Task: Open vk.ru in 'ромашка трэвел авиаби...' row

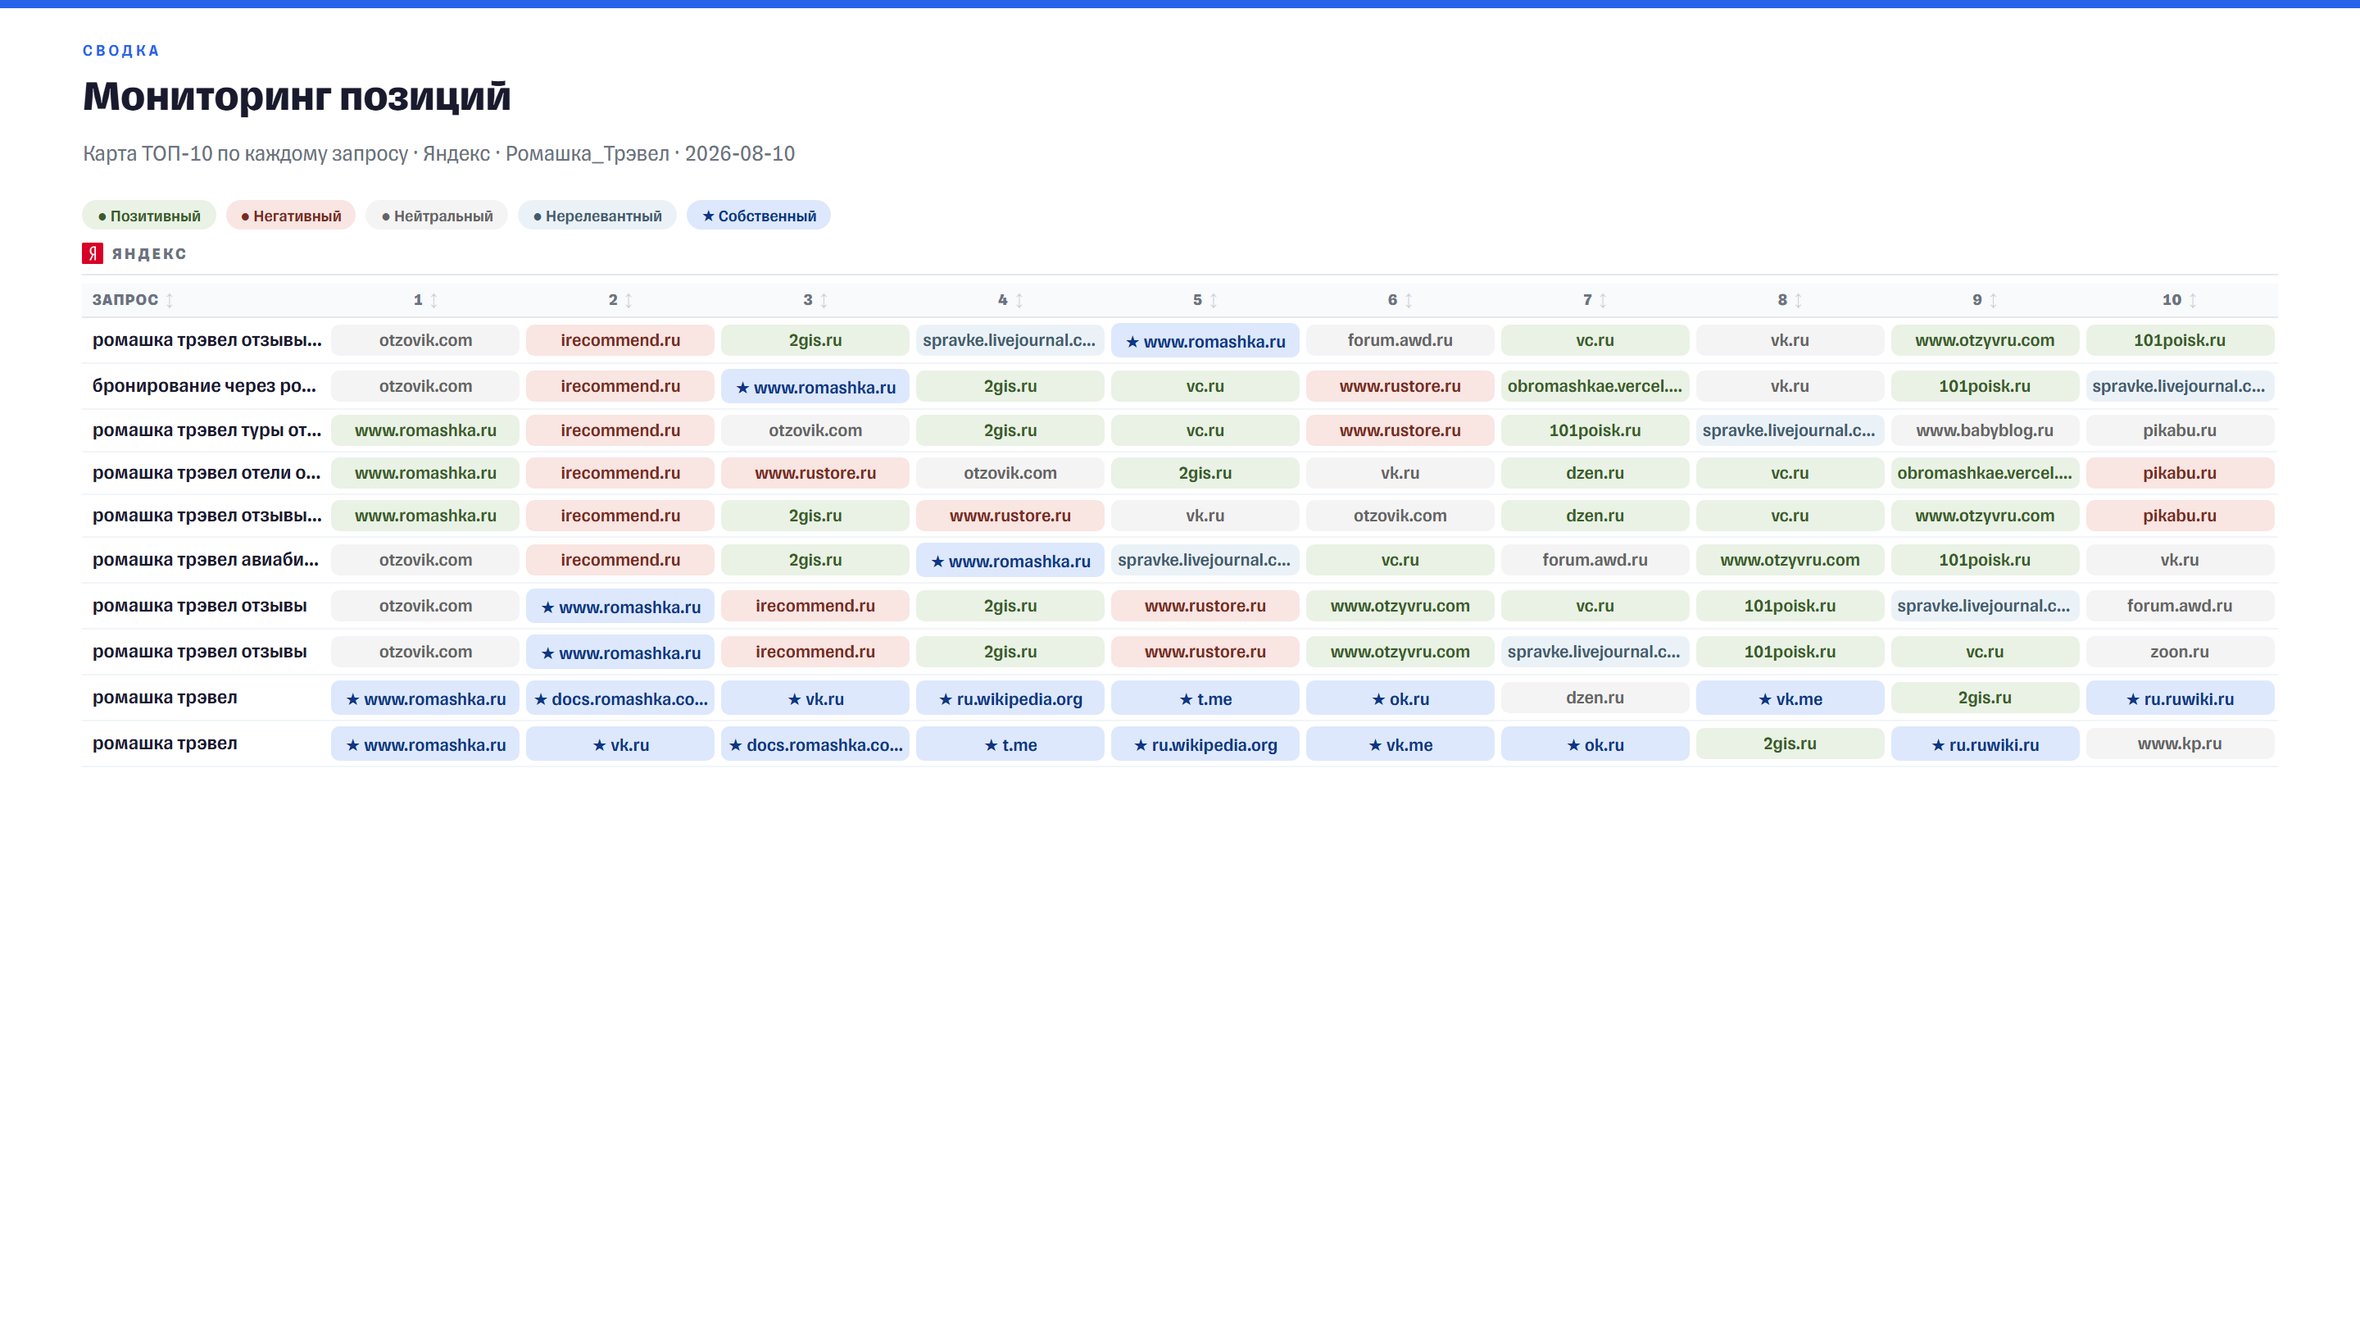Action: [x=2180, y=560]
